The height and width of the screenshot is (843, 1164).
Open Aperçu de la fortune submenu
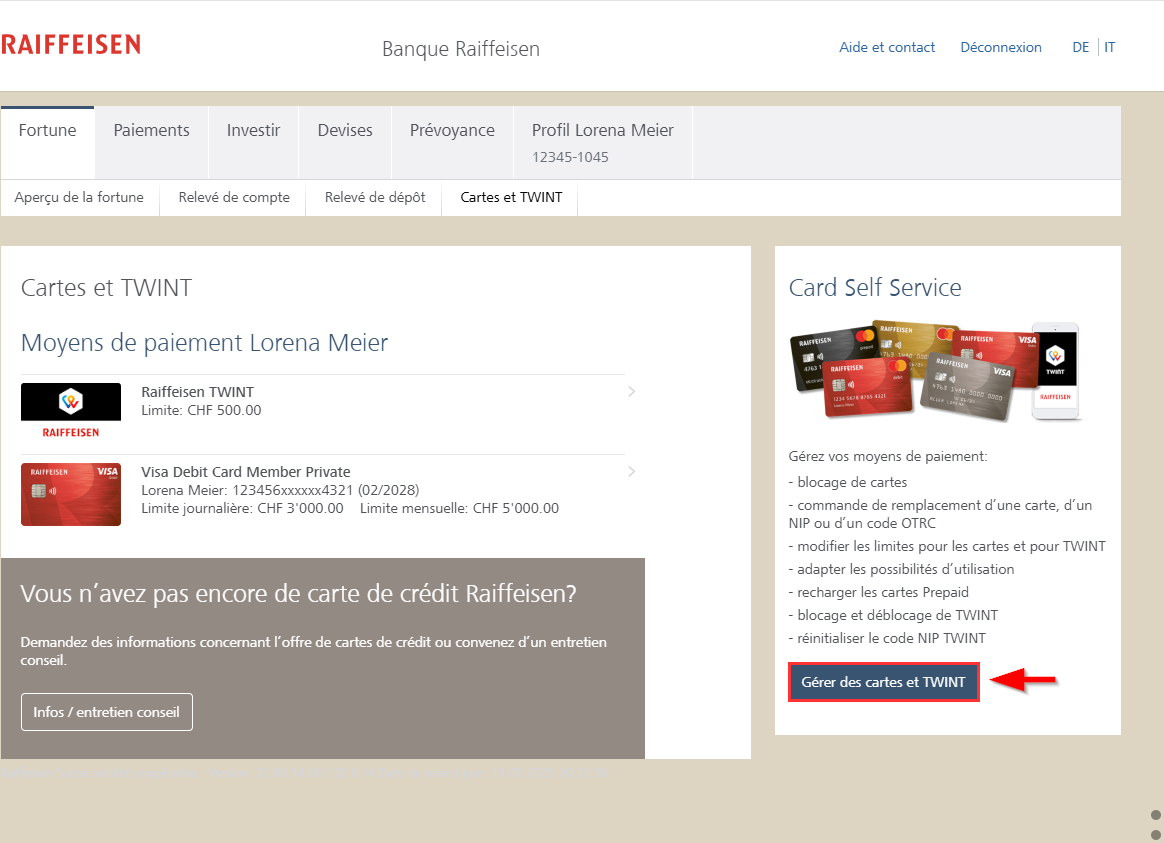79,198
